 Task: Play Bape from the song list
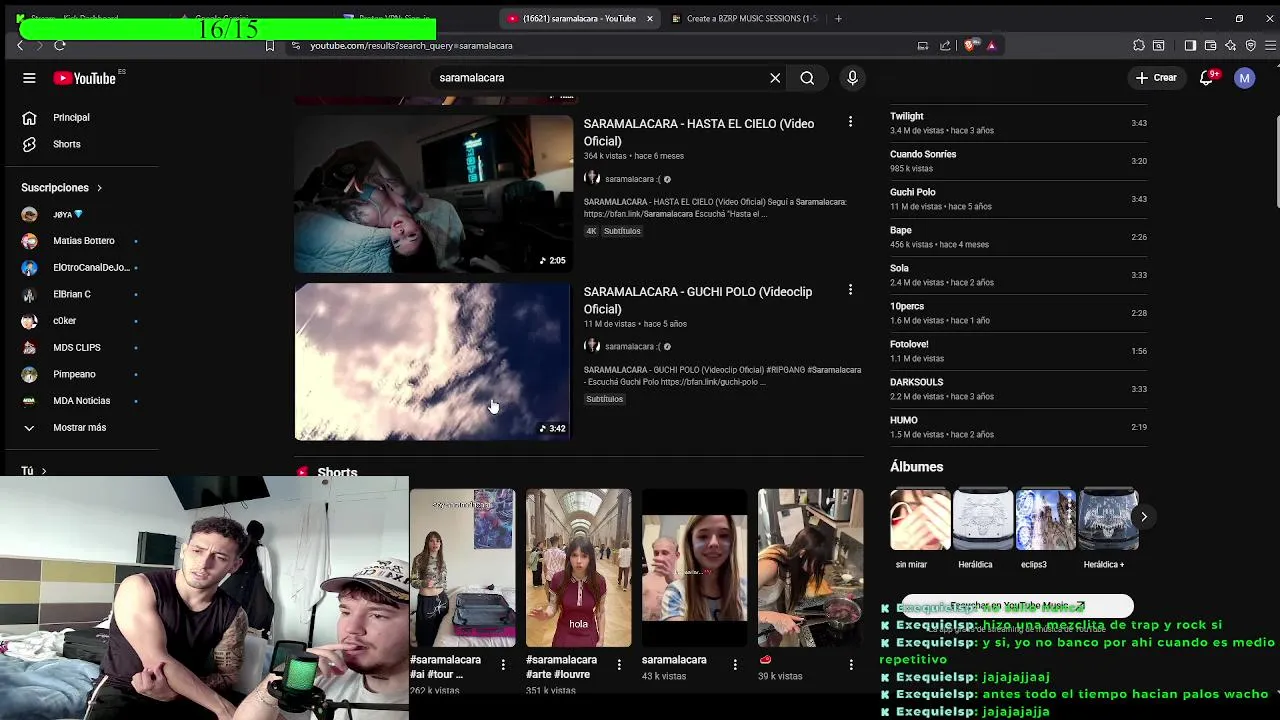tap(1018, 237)
